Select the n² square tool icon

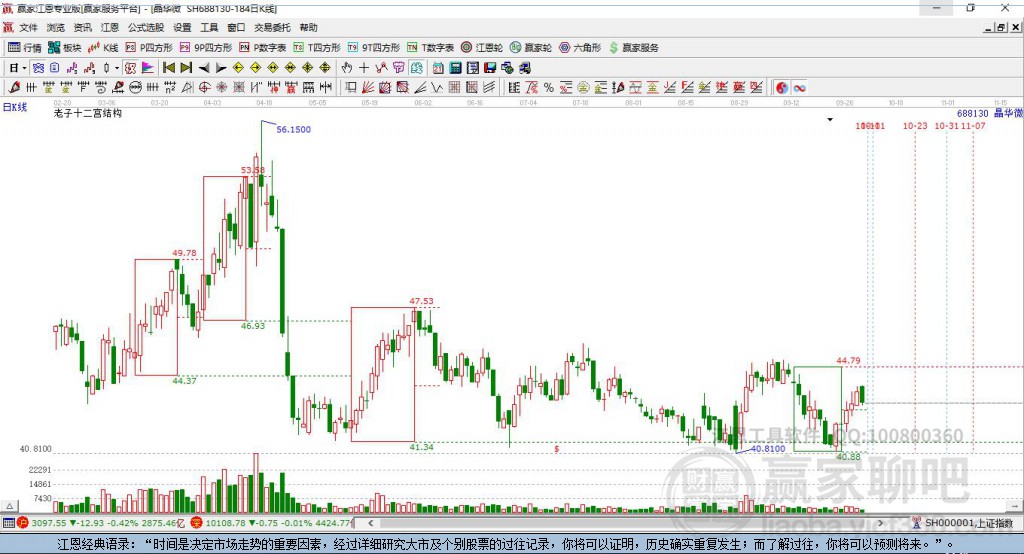click(x=170, y=88)
